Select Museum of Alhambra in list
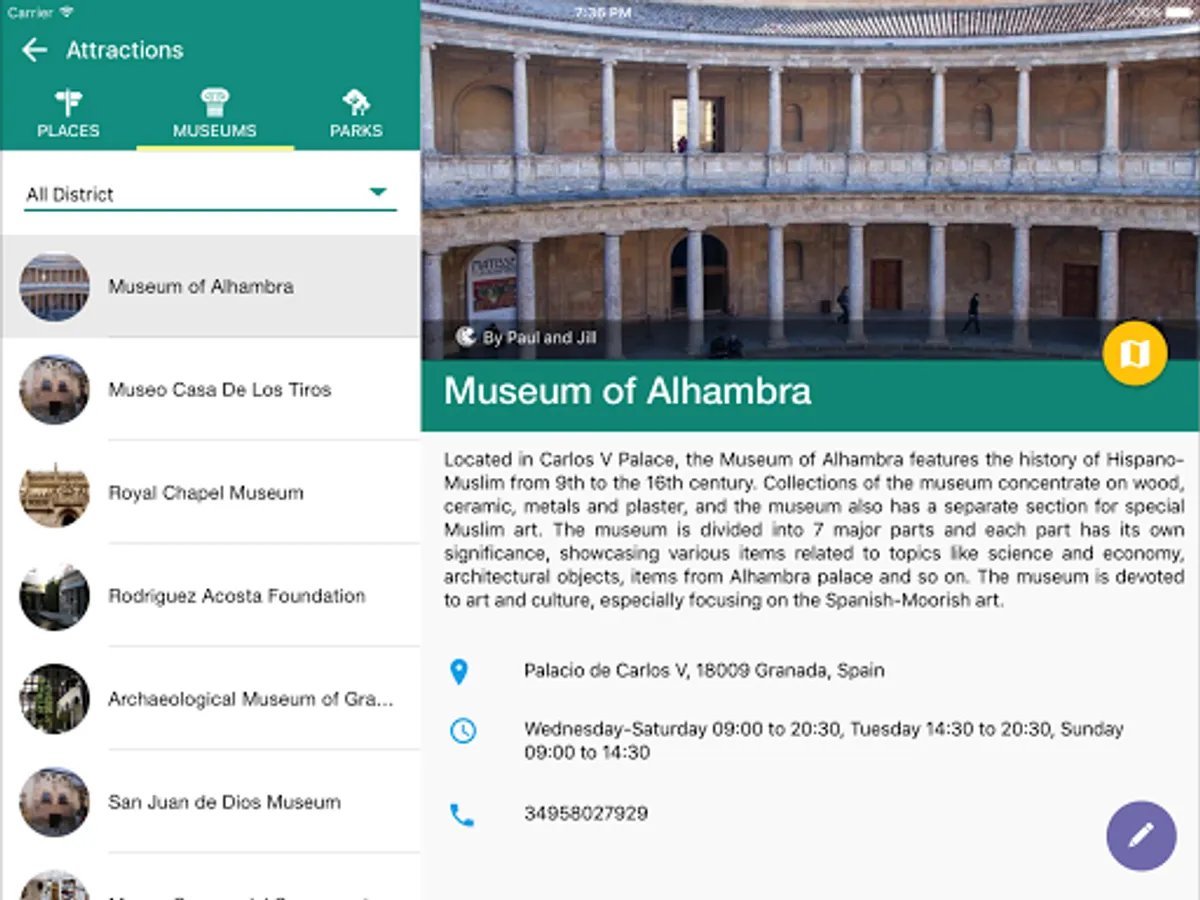The height and width of the screenshot is (900, 1200). click(210, 286)
